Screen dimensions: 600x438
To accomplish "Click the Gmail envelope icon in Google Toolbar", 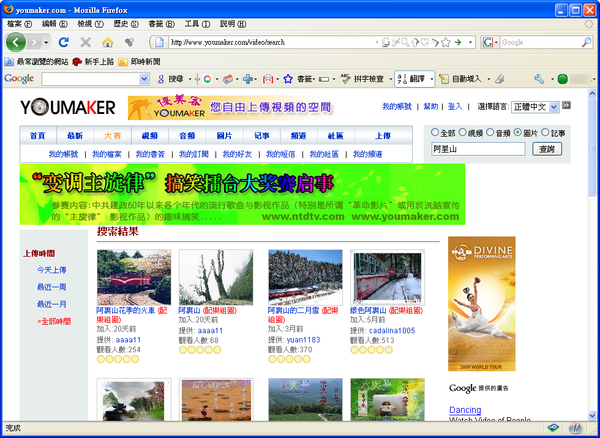I will tap(268, 79).
